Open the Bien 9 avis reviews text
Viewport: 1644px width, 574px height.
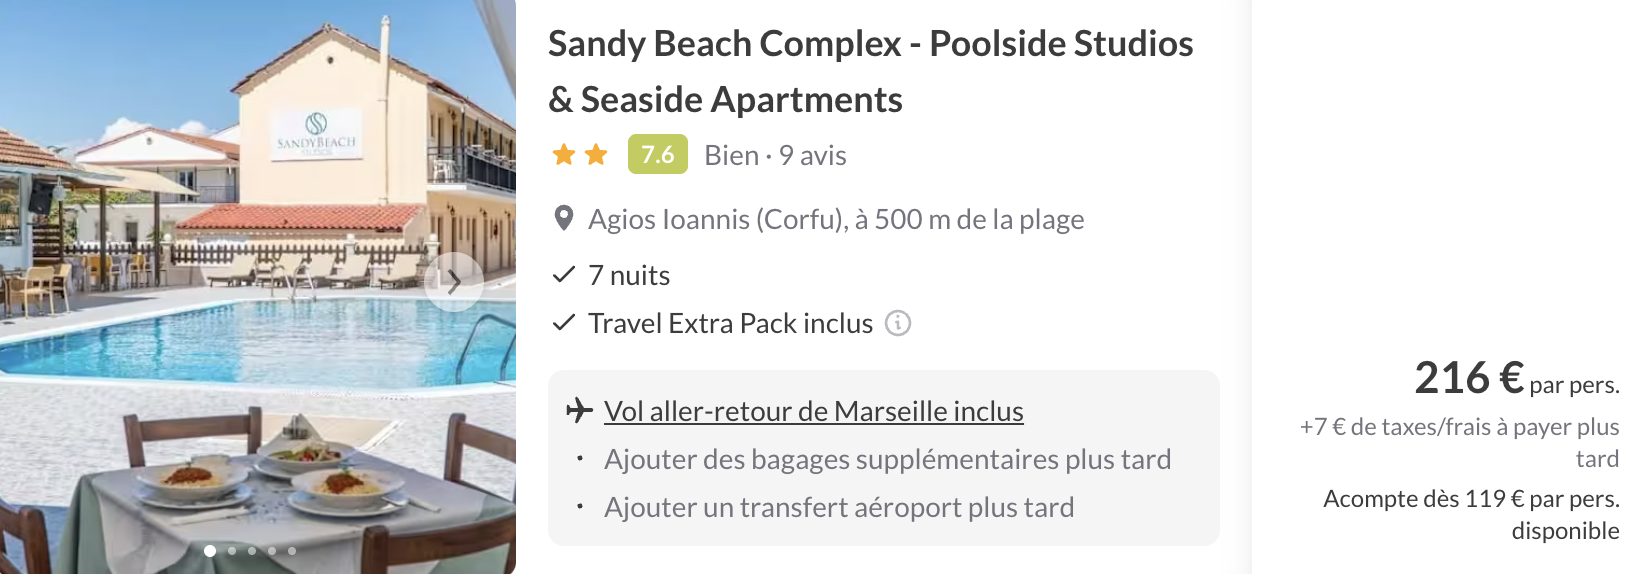click(x=775, y=155)
